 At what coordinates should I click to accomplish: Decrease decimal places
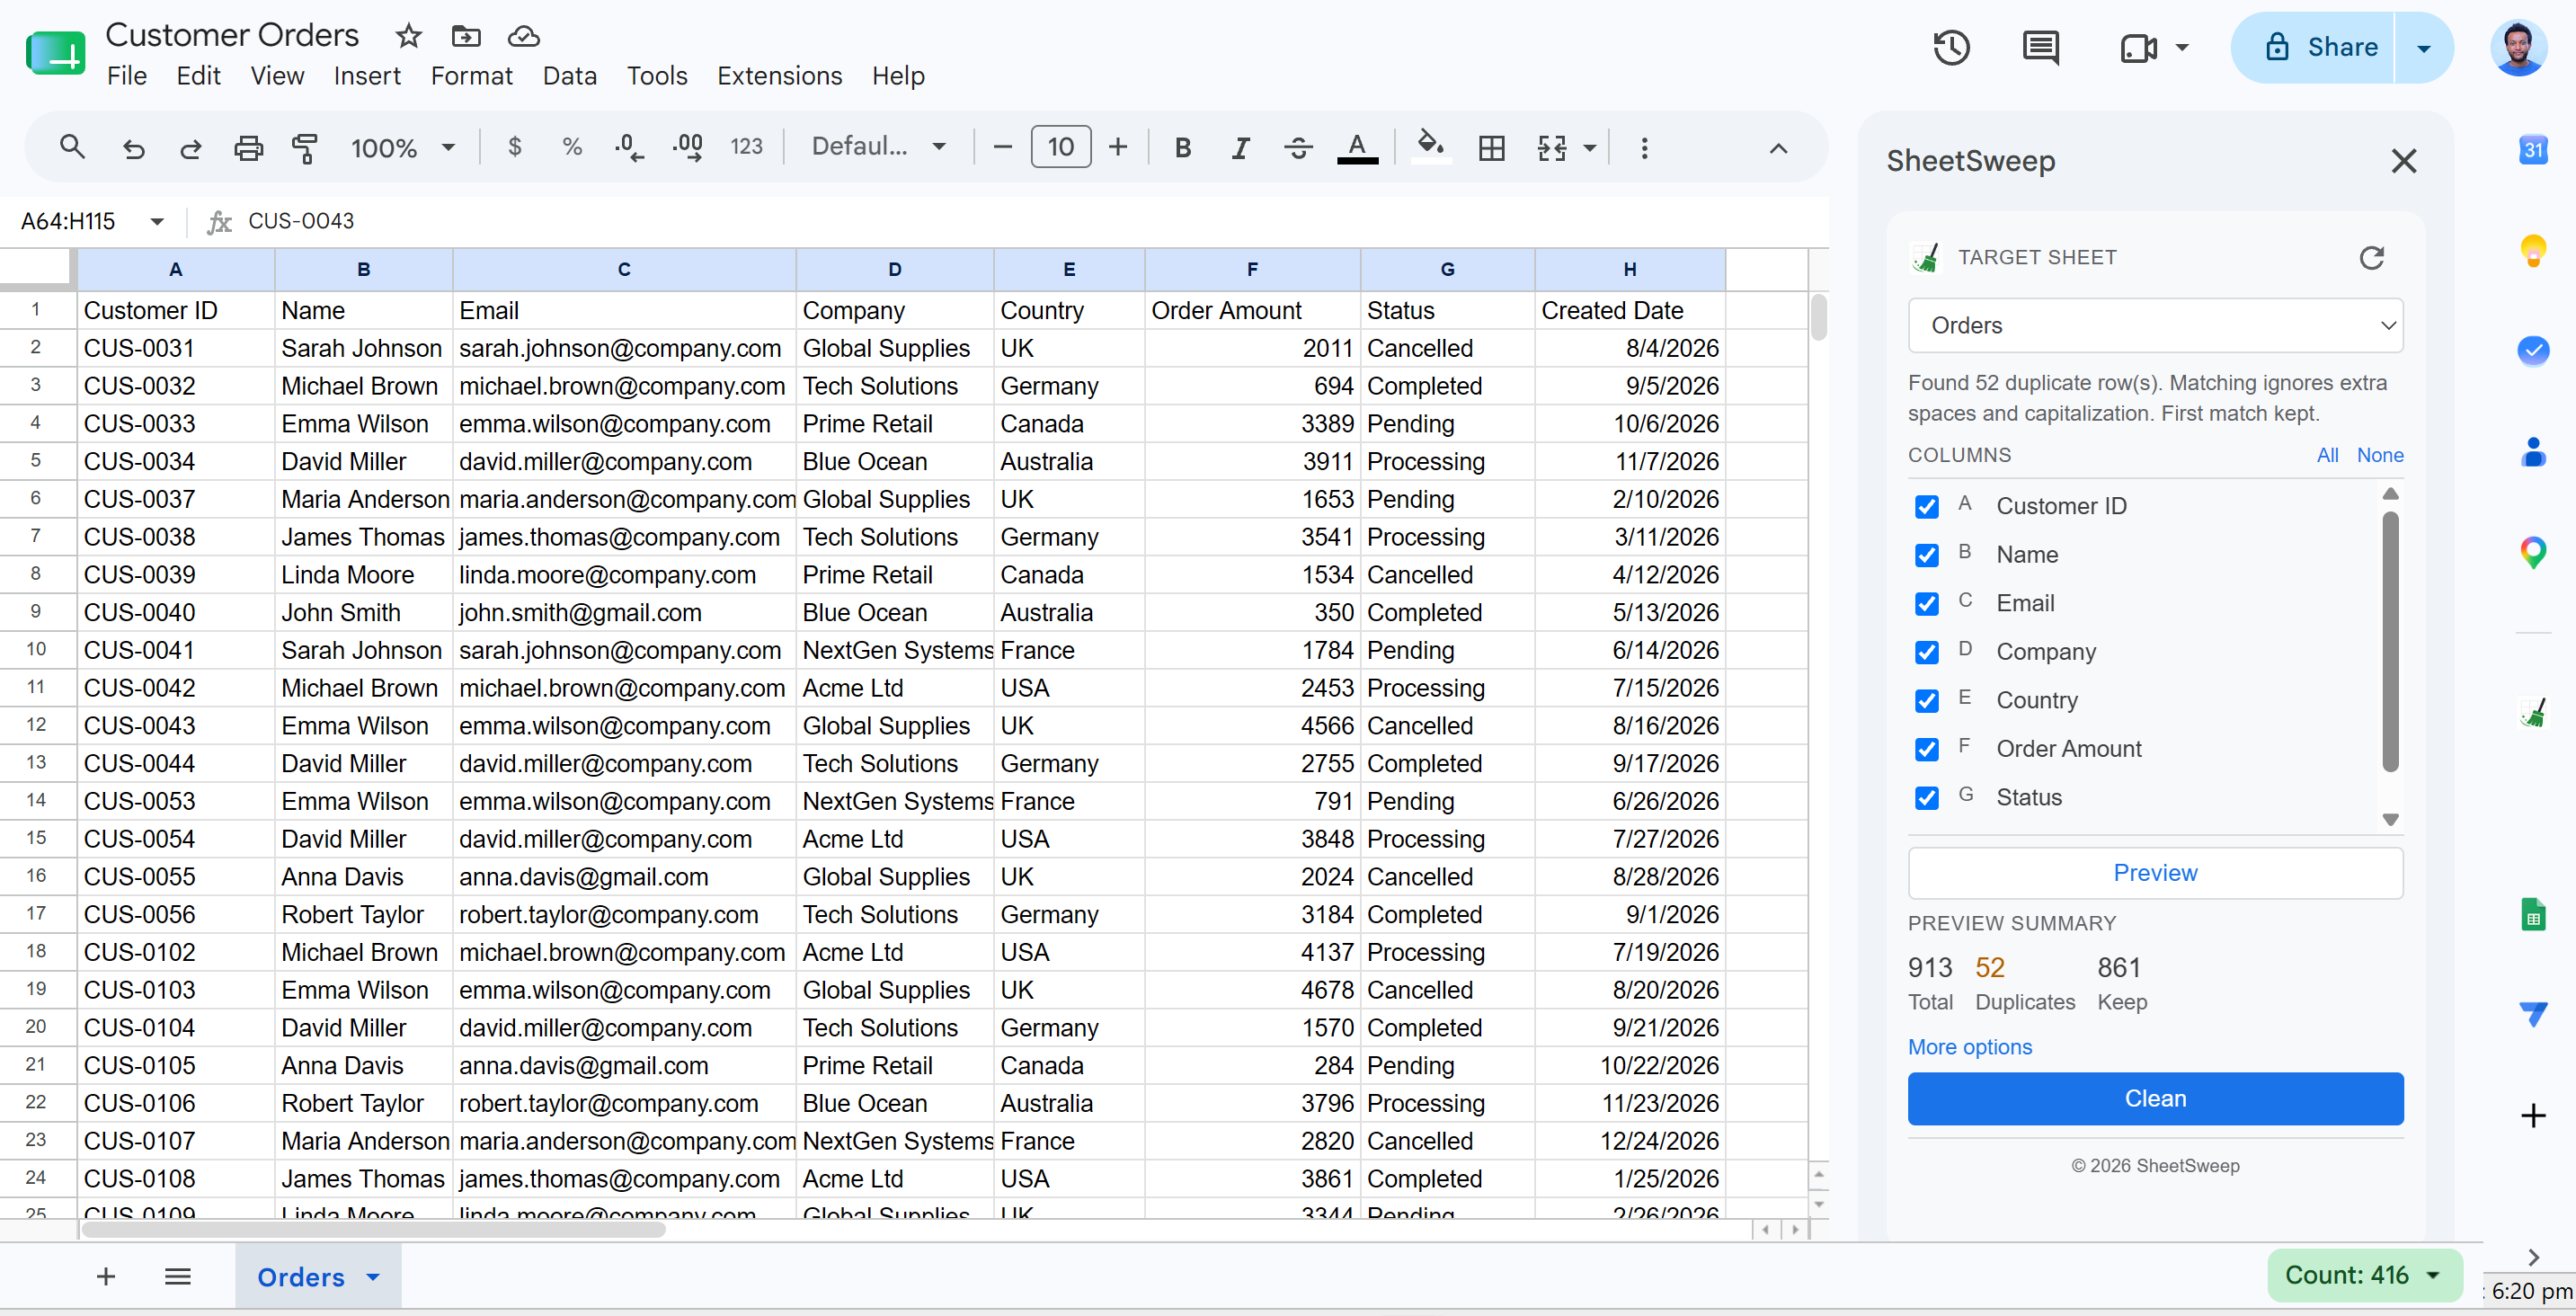tap(629, 148)
